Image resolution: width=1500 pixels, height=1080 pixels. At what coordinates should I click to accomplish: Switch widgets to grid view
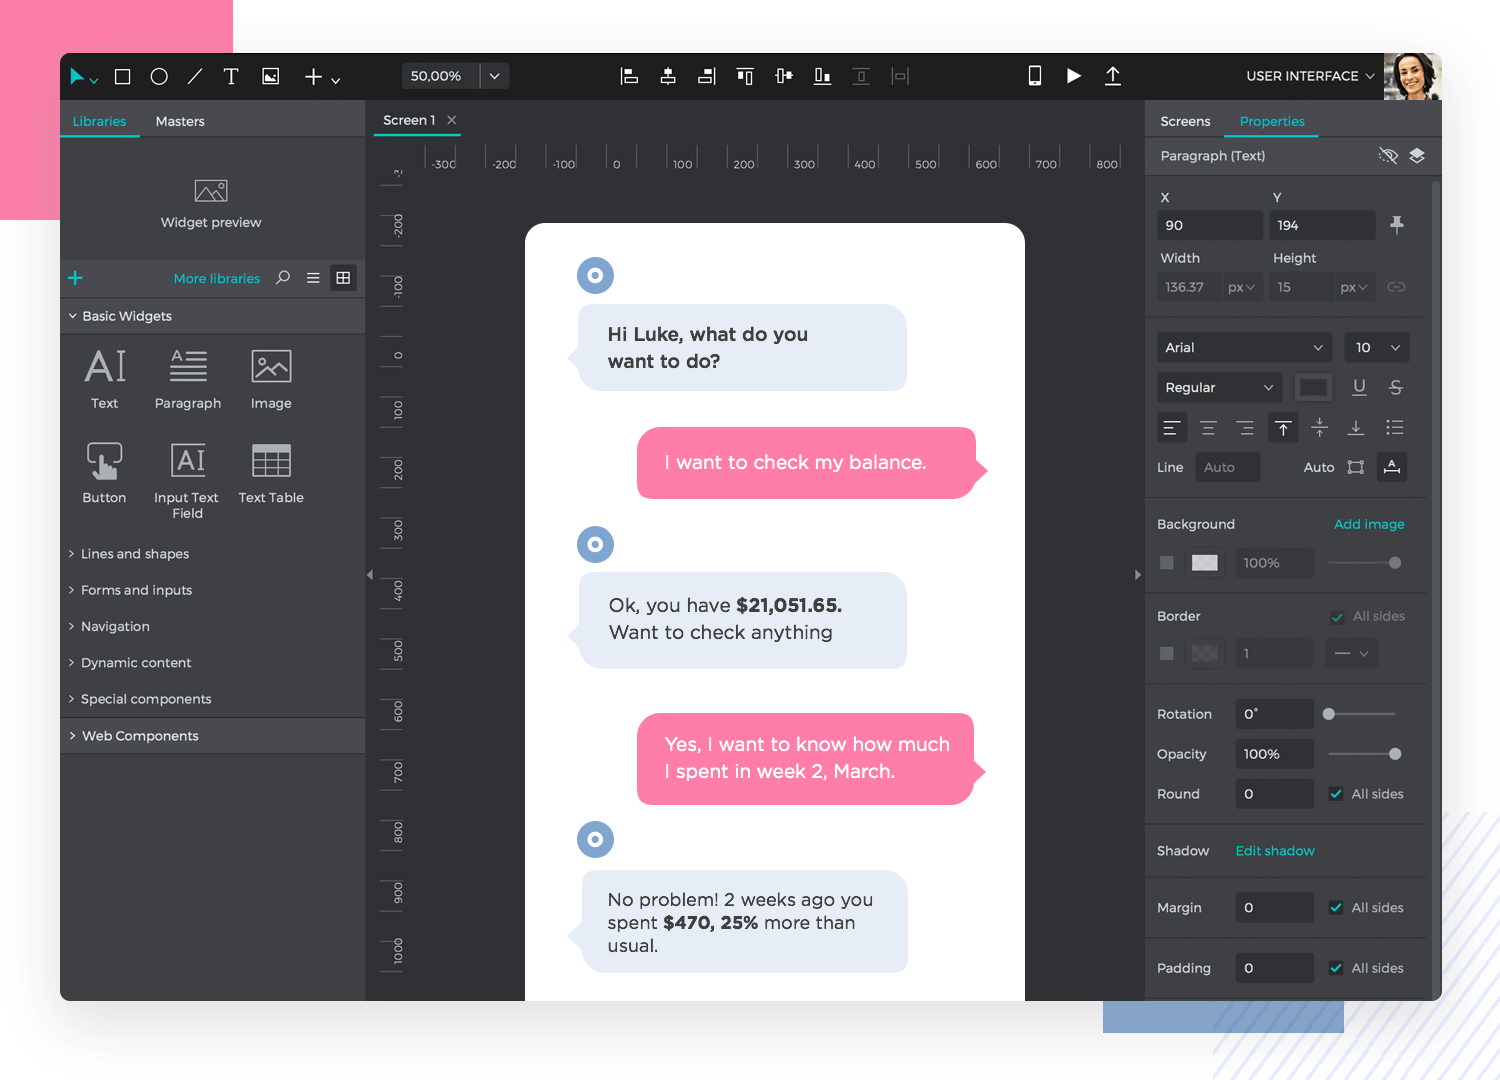pos(343,278)
